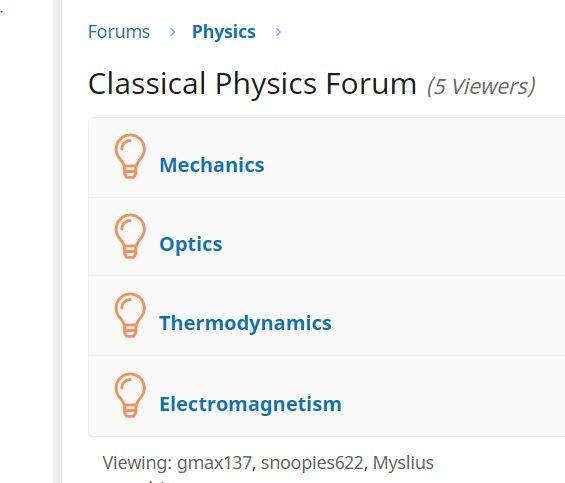Select the username Myslius in viewers
Viewport: 565px width, 483px height.
click(x=403, y=462)
